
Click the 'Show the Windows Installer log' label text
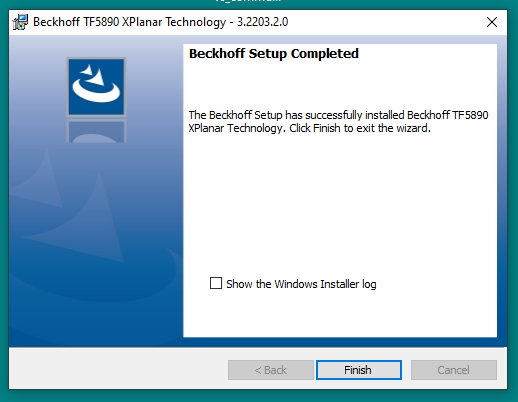(301, 284)
